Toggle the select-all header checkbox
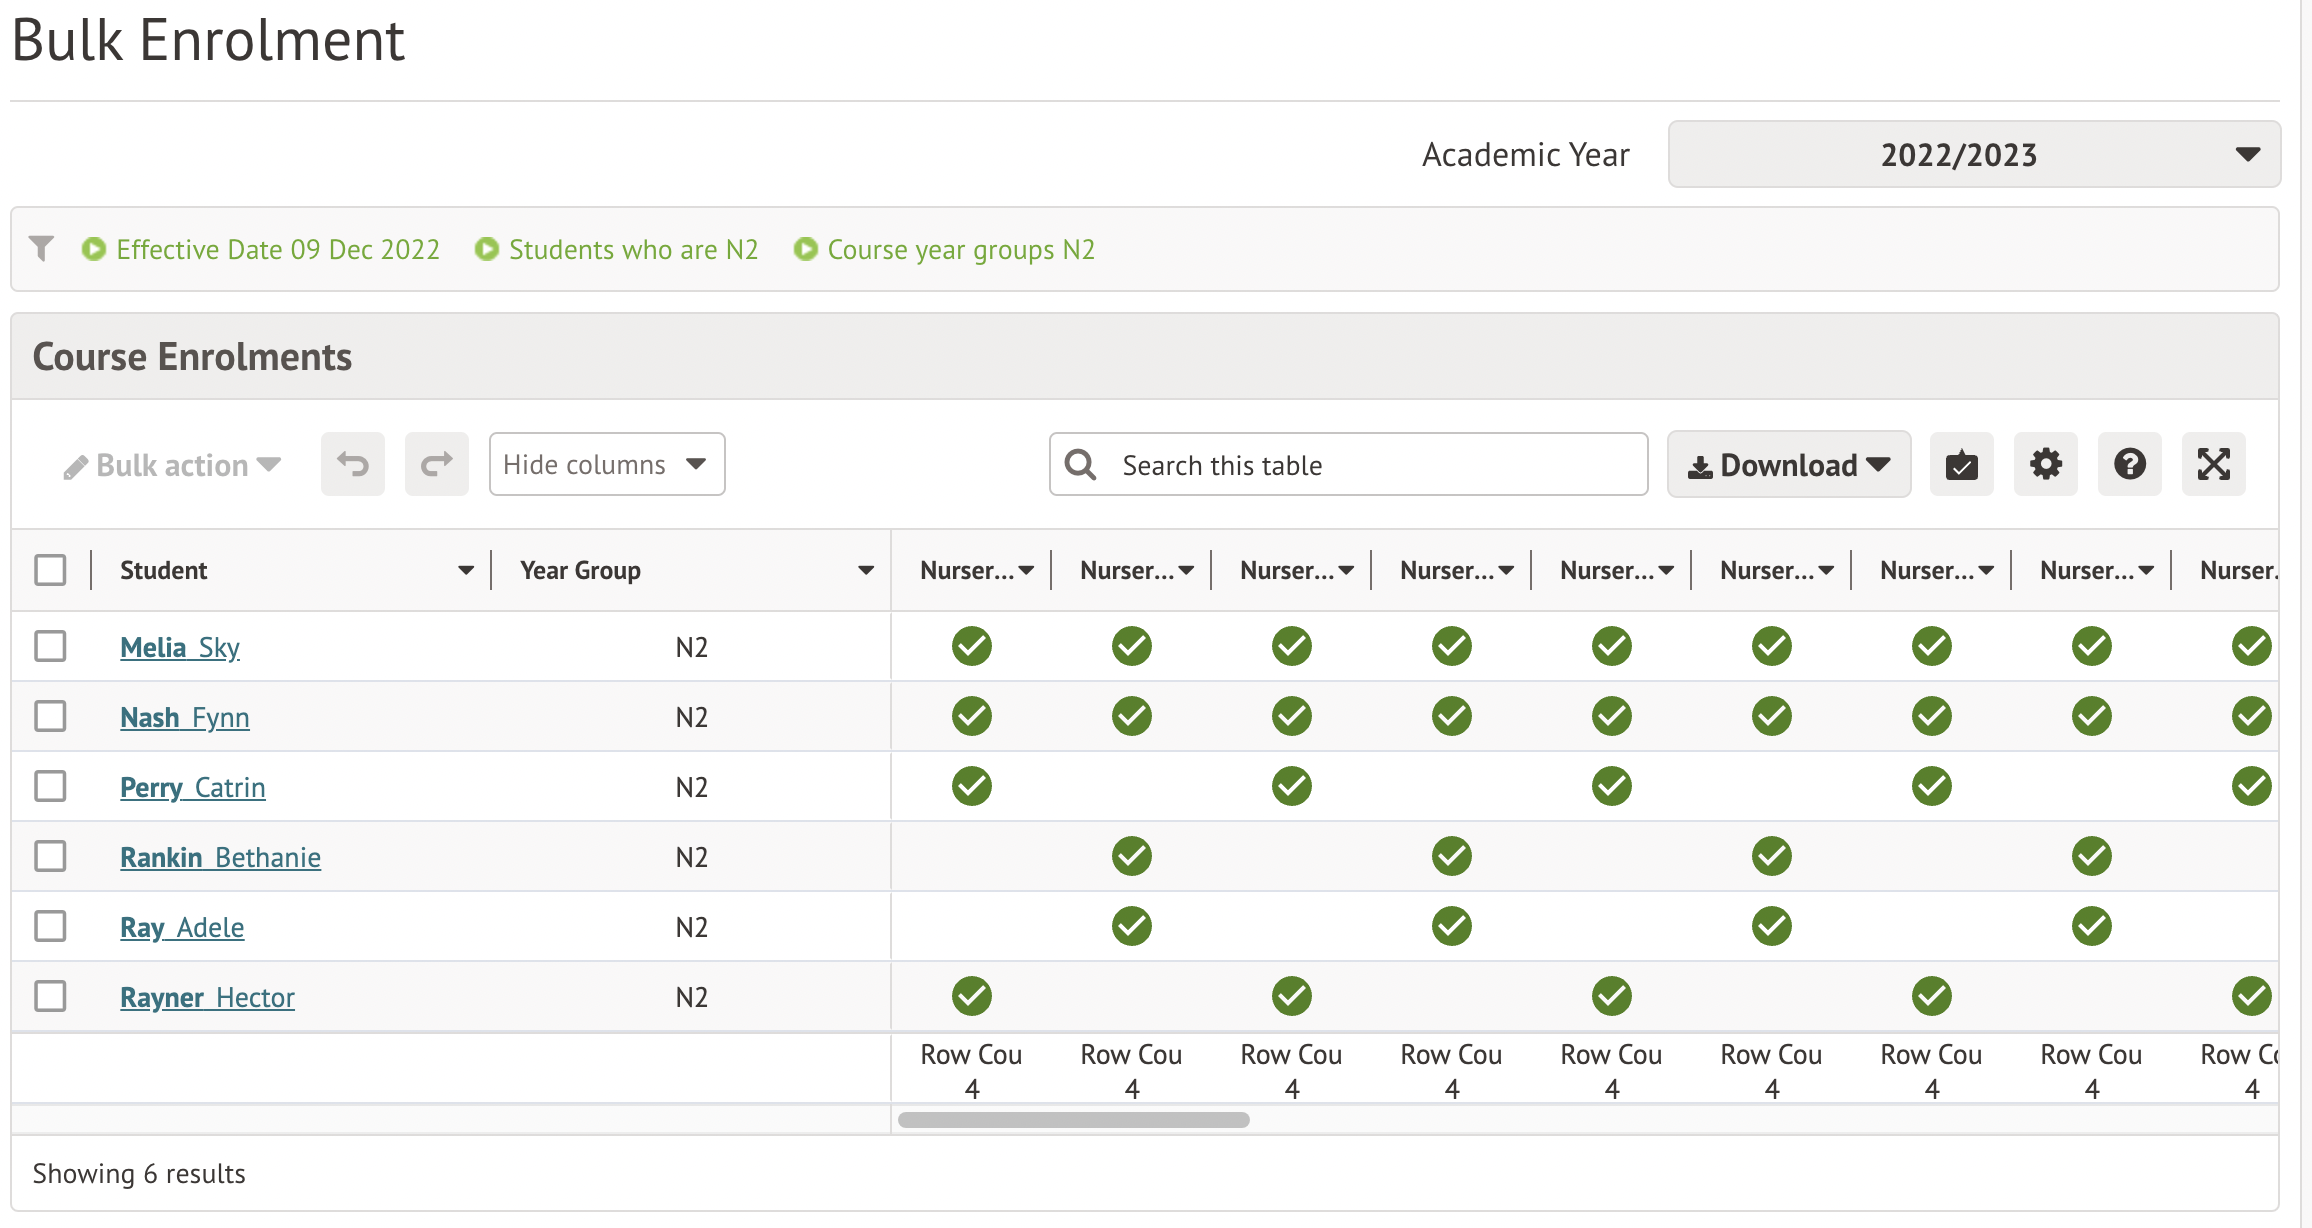 [50, 570]
